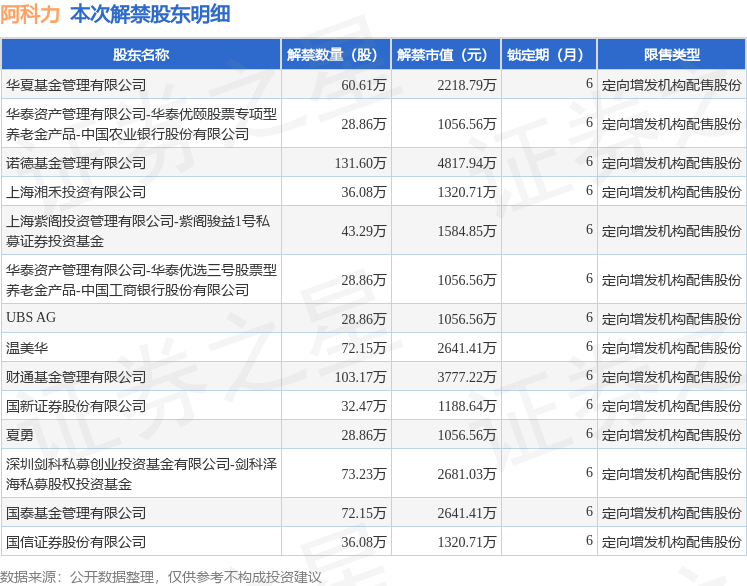Click the 1188.64万 market value cell
This screenshot has width=747, height=586.
[x=467, y=406]
